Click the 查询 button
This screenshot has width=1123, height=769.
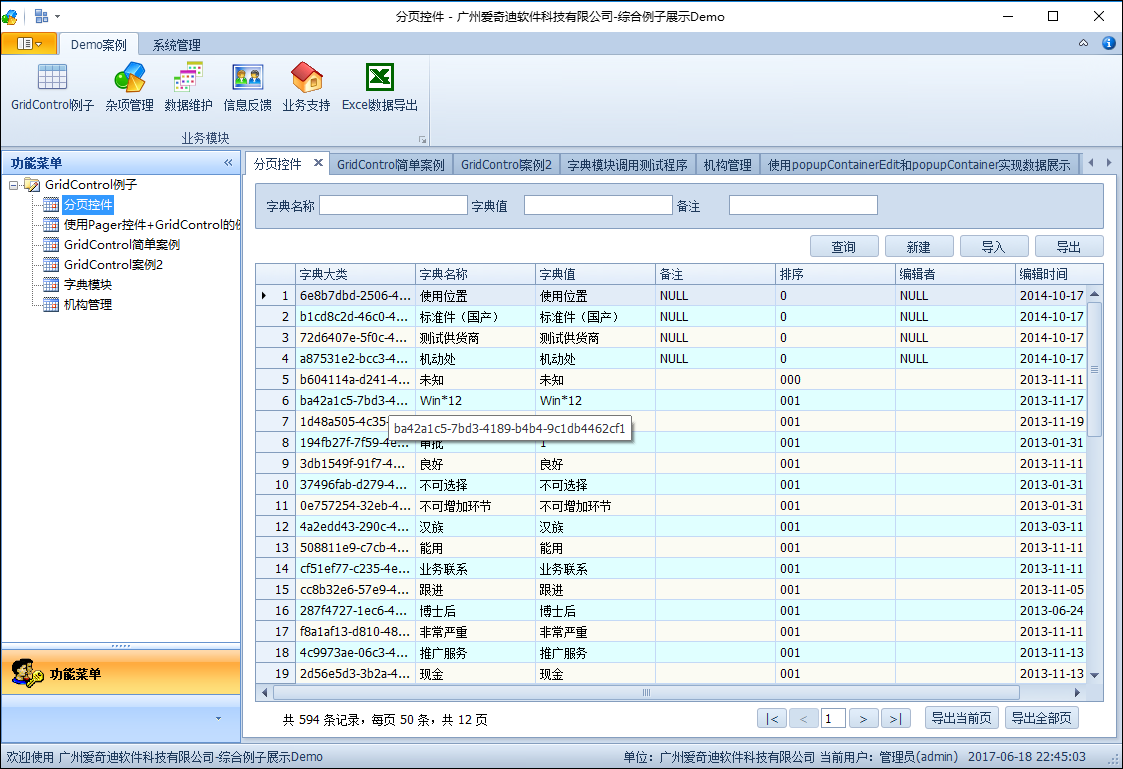[844, 246]
